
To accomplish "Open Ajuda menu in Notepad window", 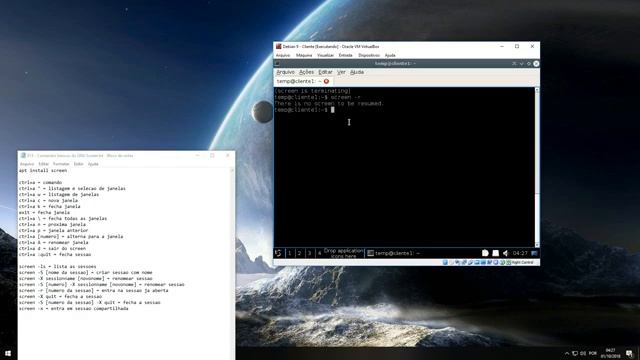I will tap(93, 164).
